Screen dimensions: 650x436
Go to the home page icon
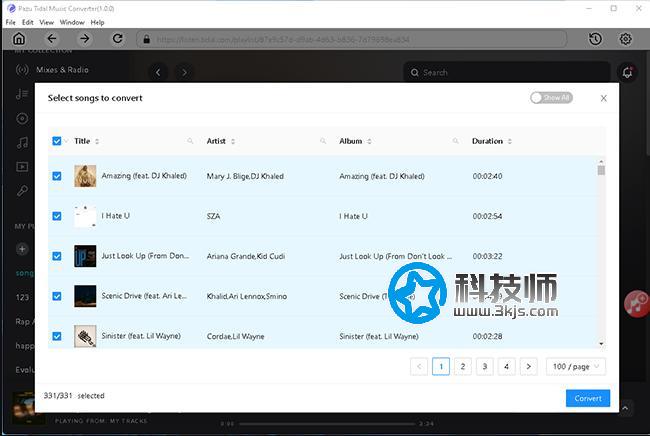click(x=19, y=39)
